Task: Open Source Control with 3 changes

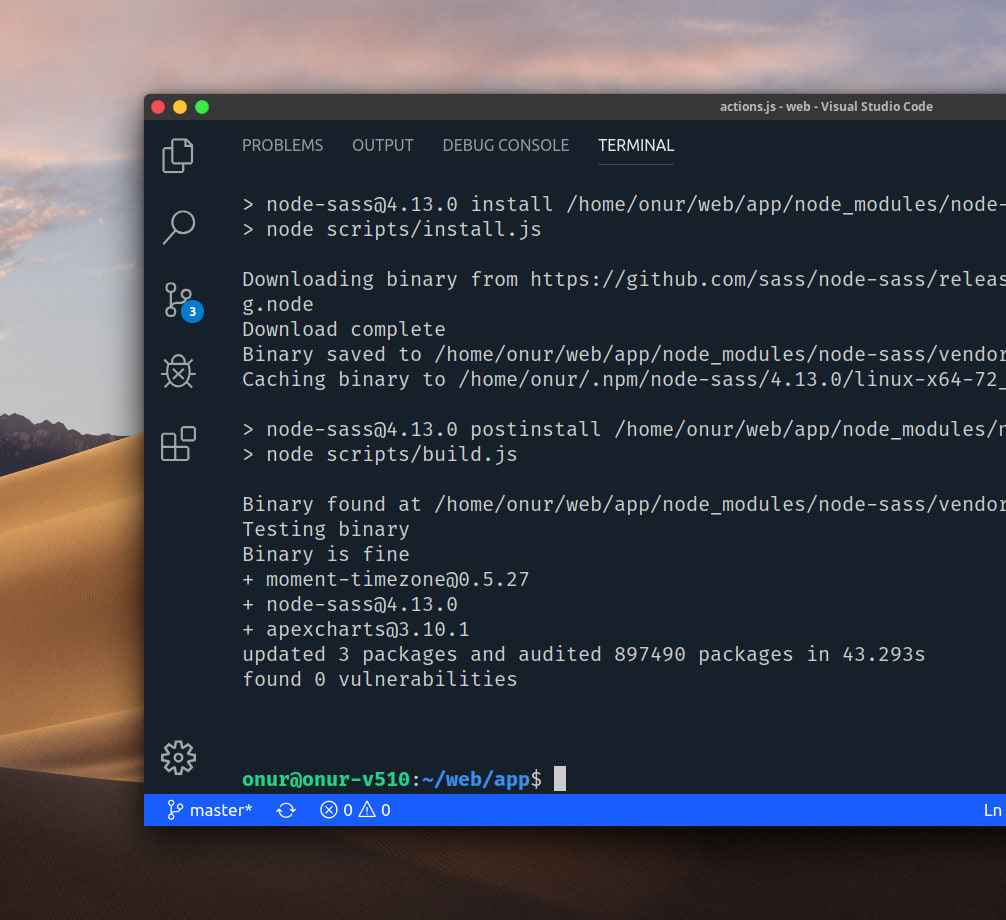Action: point(183,301)
